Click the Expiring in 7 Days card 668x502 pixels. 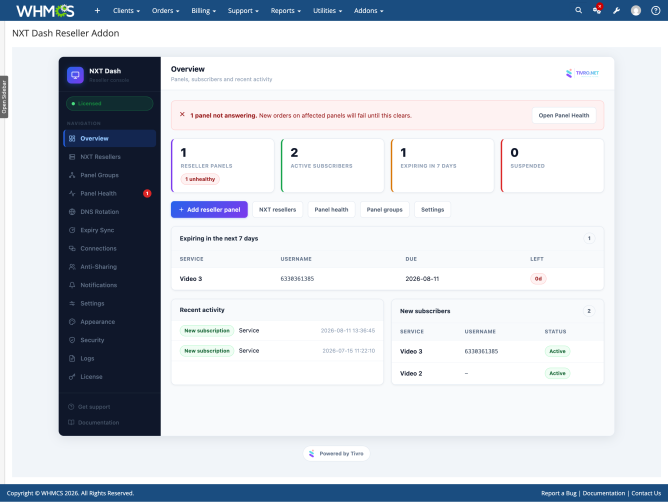[x=443, y=165]
